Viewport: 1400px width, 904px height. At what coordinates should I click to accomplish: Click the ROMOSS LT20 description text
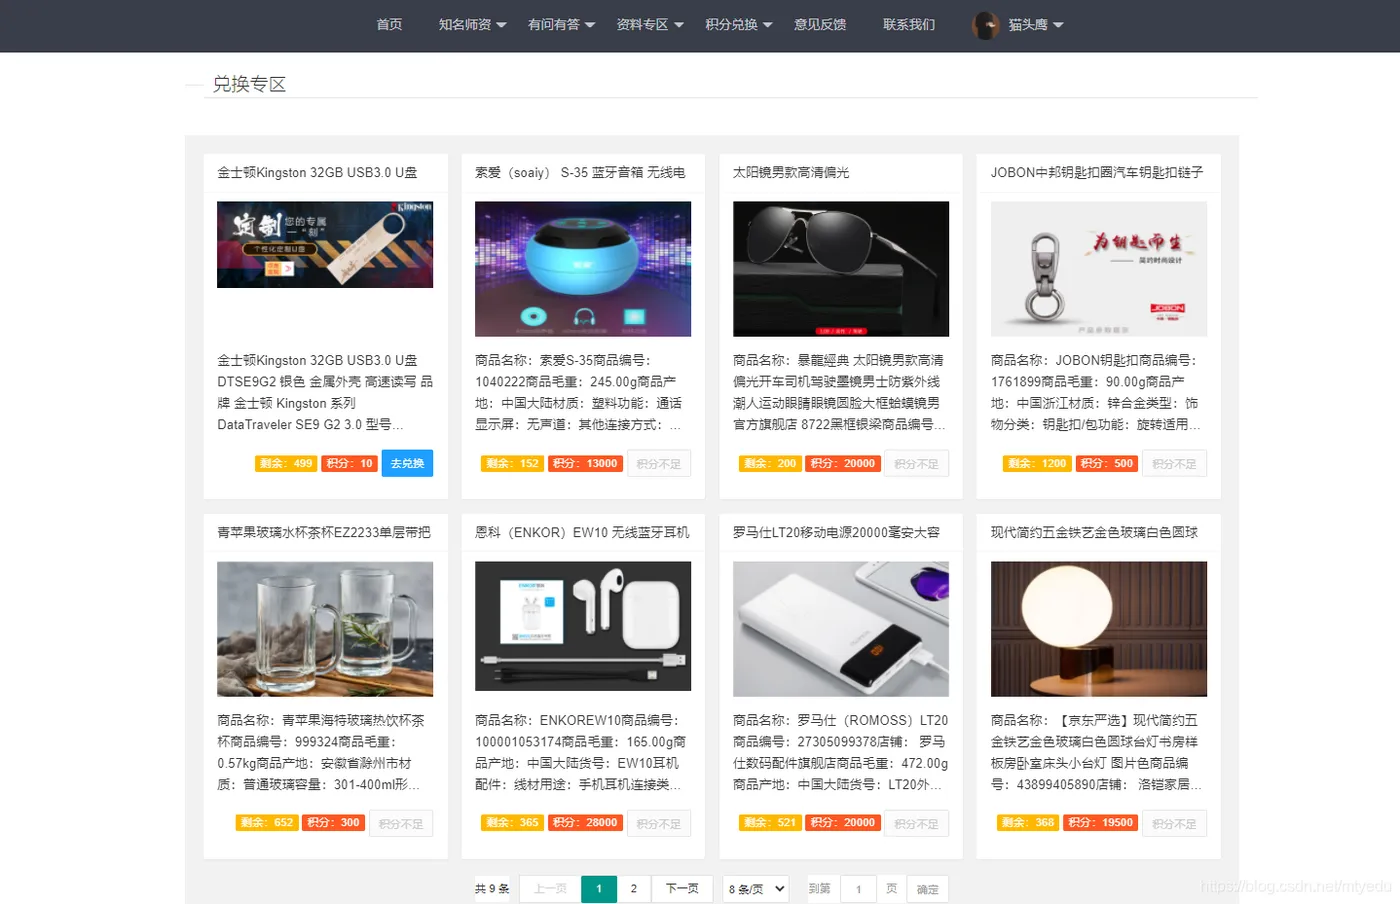point(841,752)
